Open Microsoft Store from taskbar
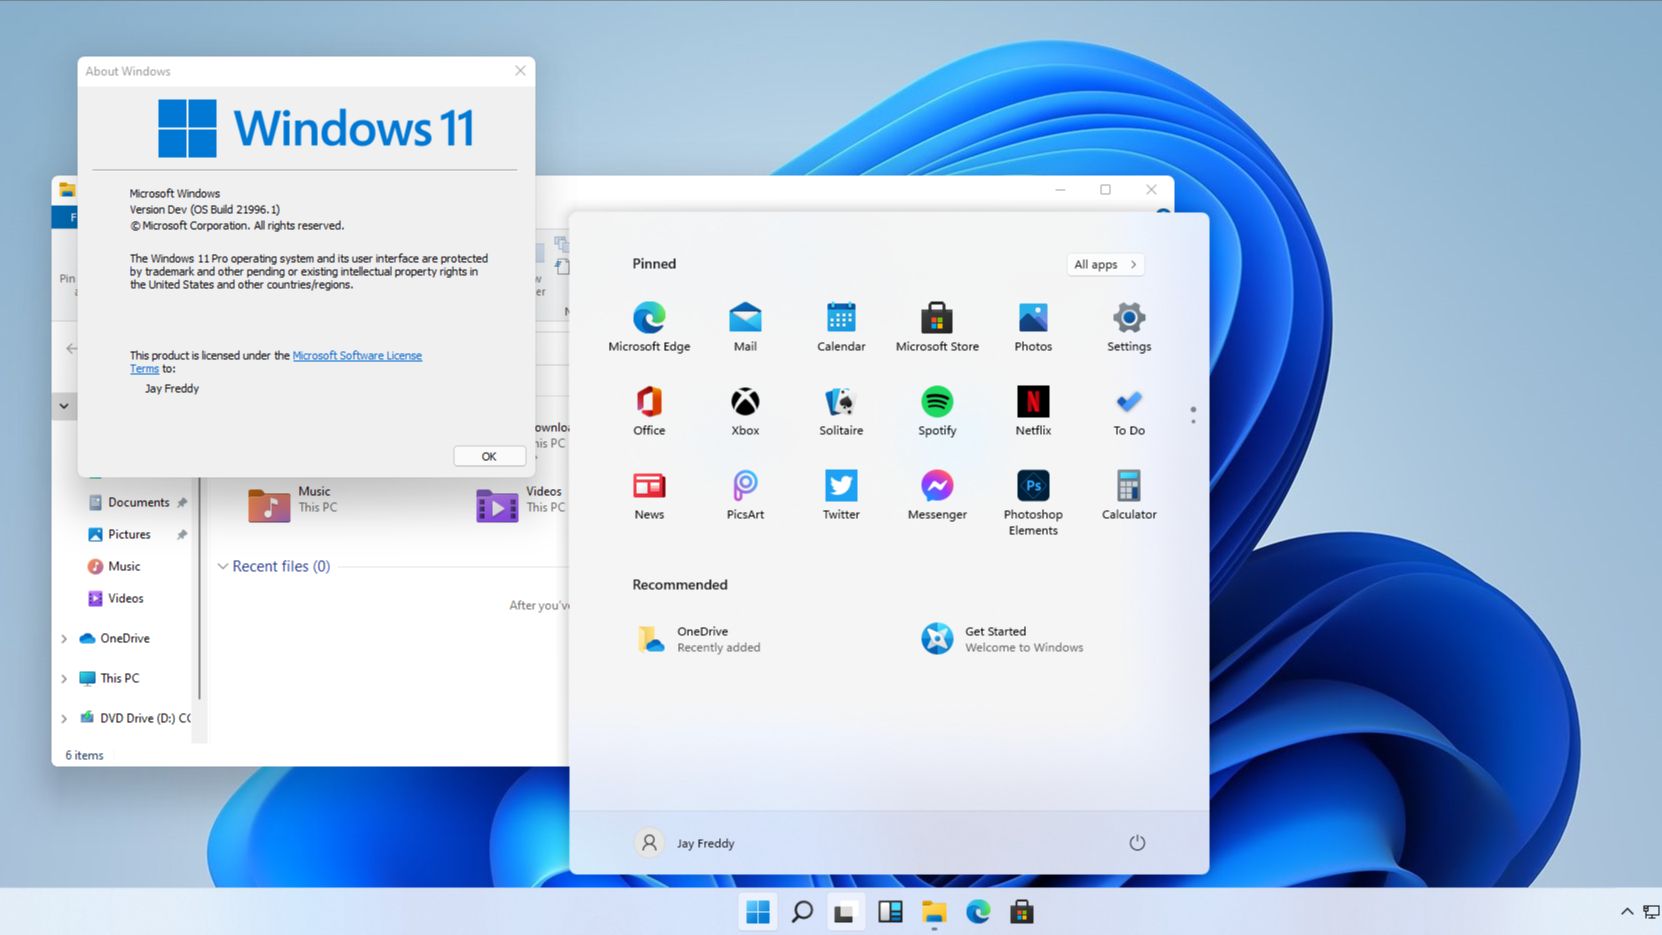This screenshot has height=935, width=1662. pyautogui.click(x=1021, y=912)
